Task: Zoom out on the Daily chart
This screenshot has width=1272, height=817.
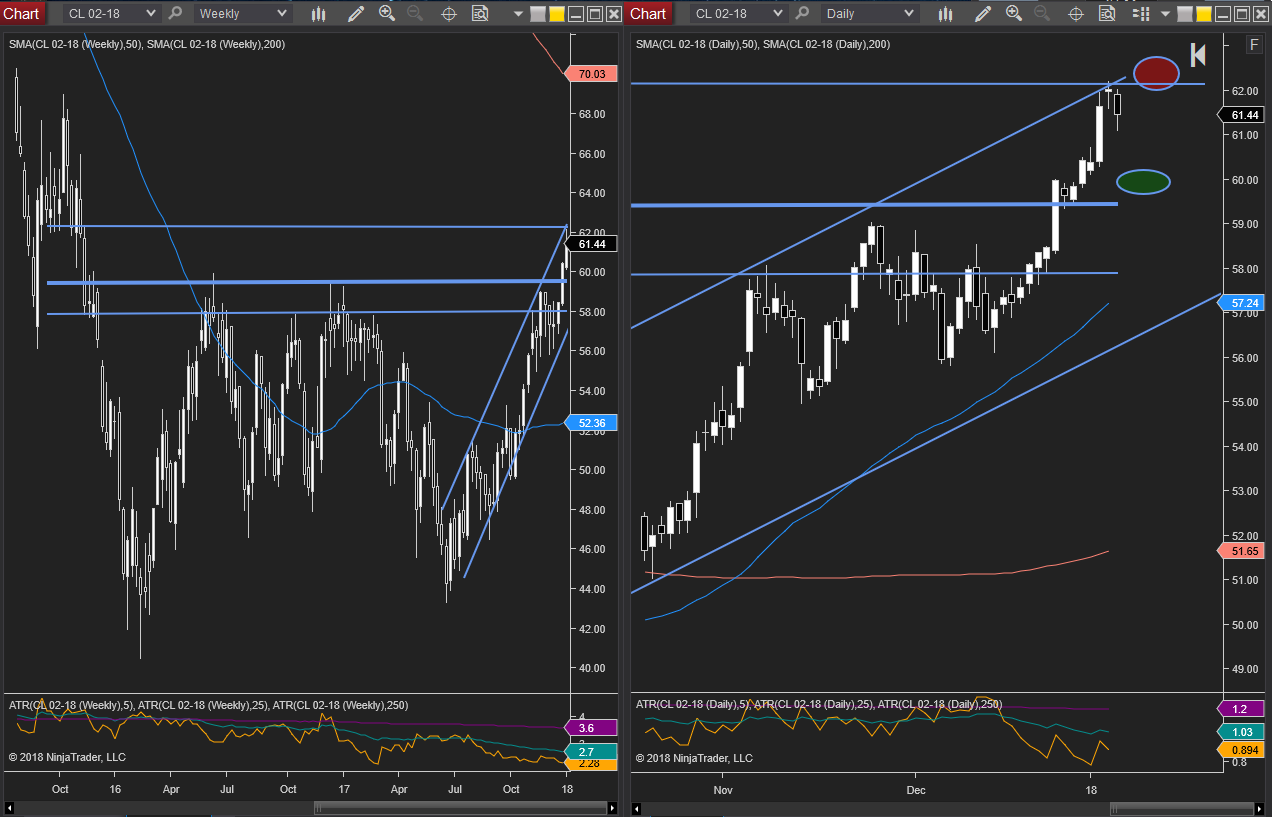Action: point(1042,14)
